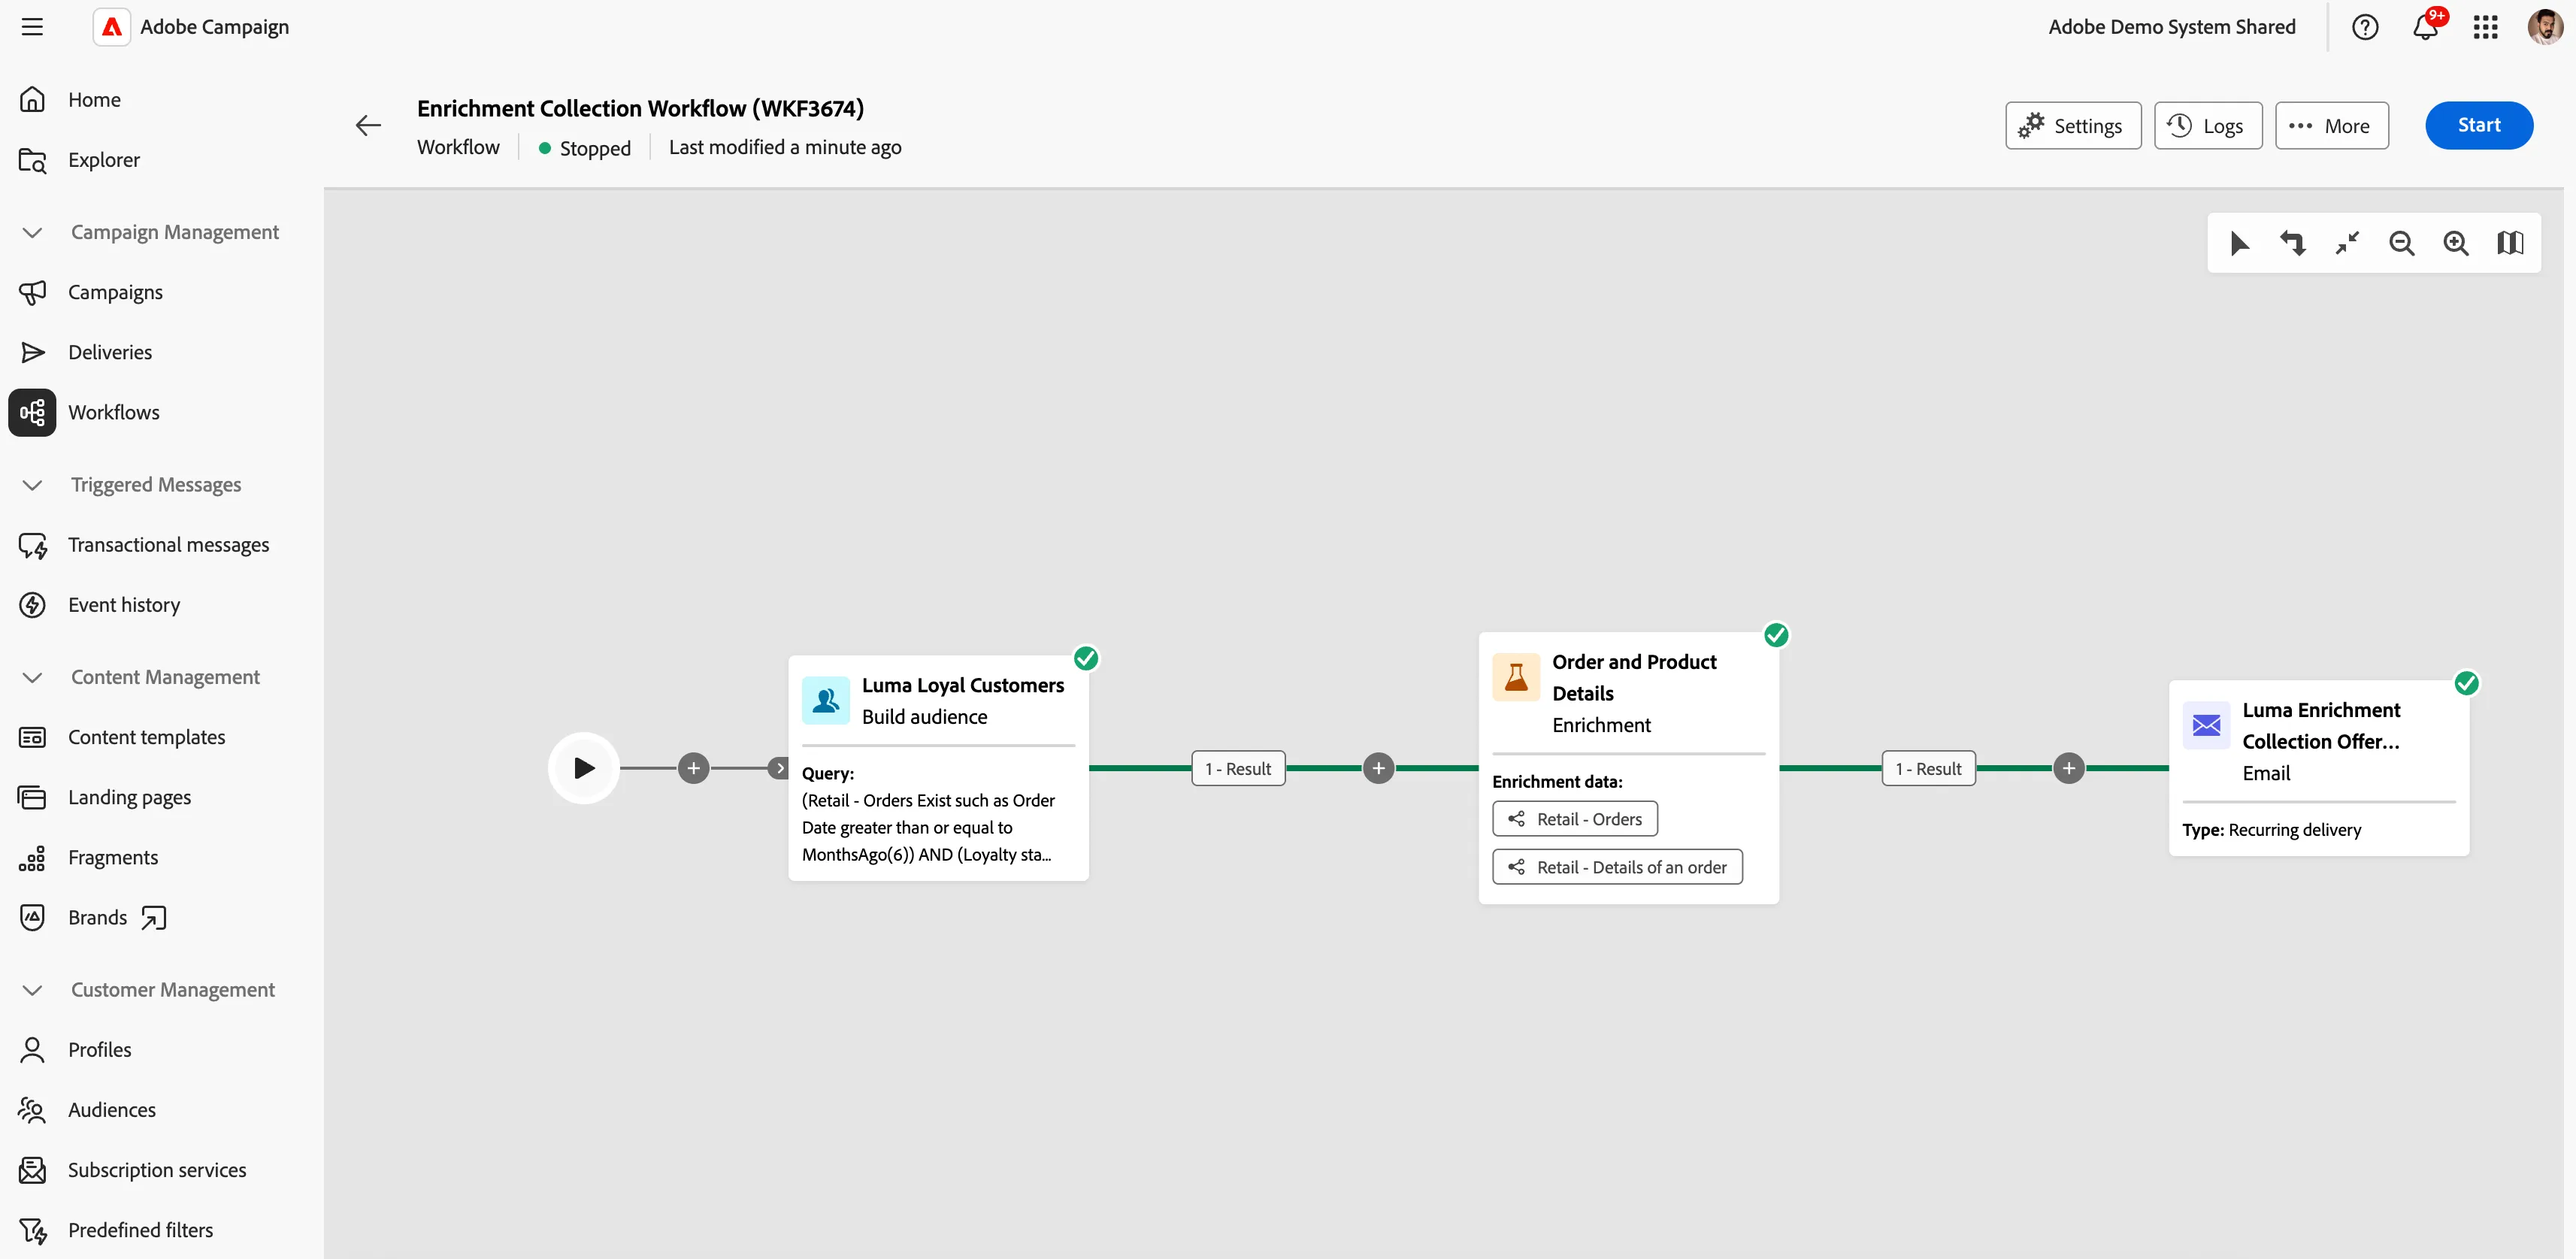Zoom in on the workflow canvas
This screenshot has width=2576, height=1259.
[2456, 243]
